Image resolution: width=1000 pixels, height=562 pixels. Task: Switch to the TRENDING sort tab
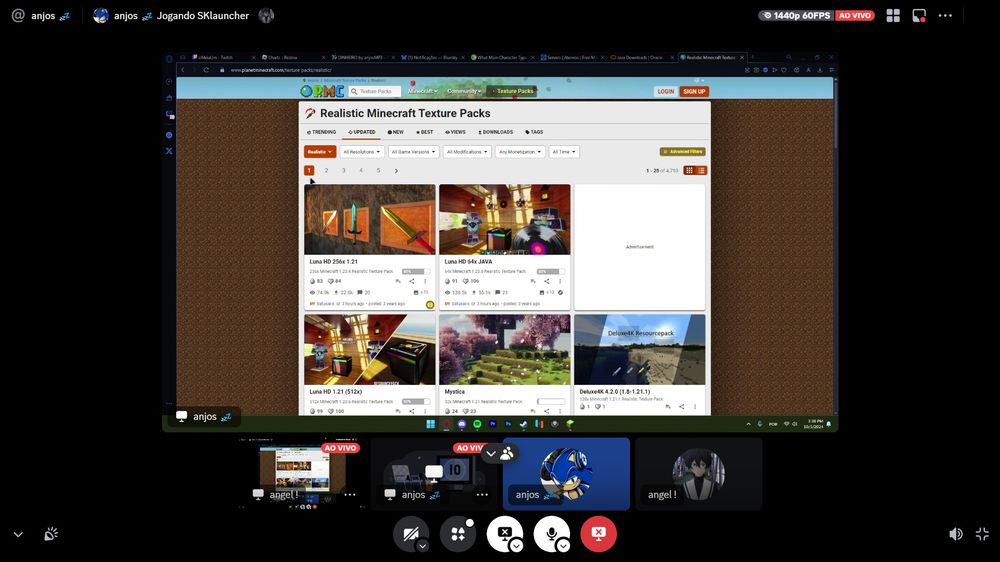coord(321,132)
